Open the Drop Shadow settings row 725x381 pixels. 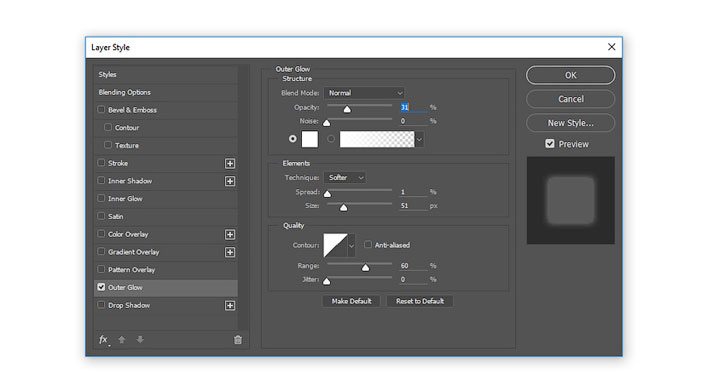[x=166, y=305]
